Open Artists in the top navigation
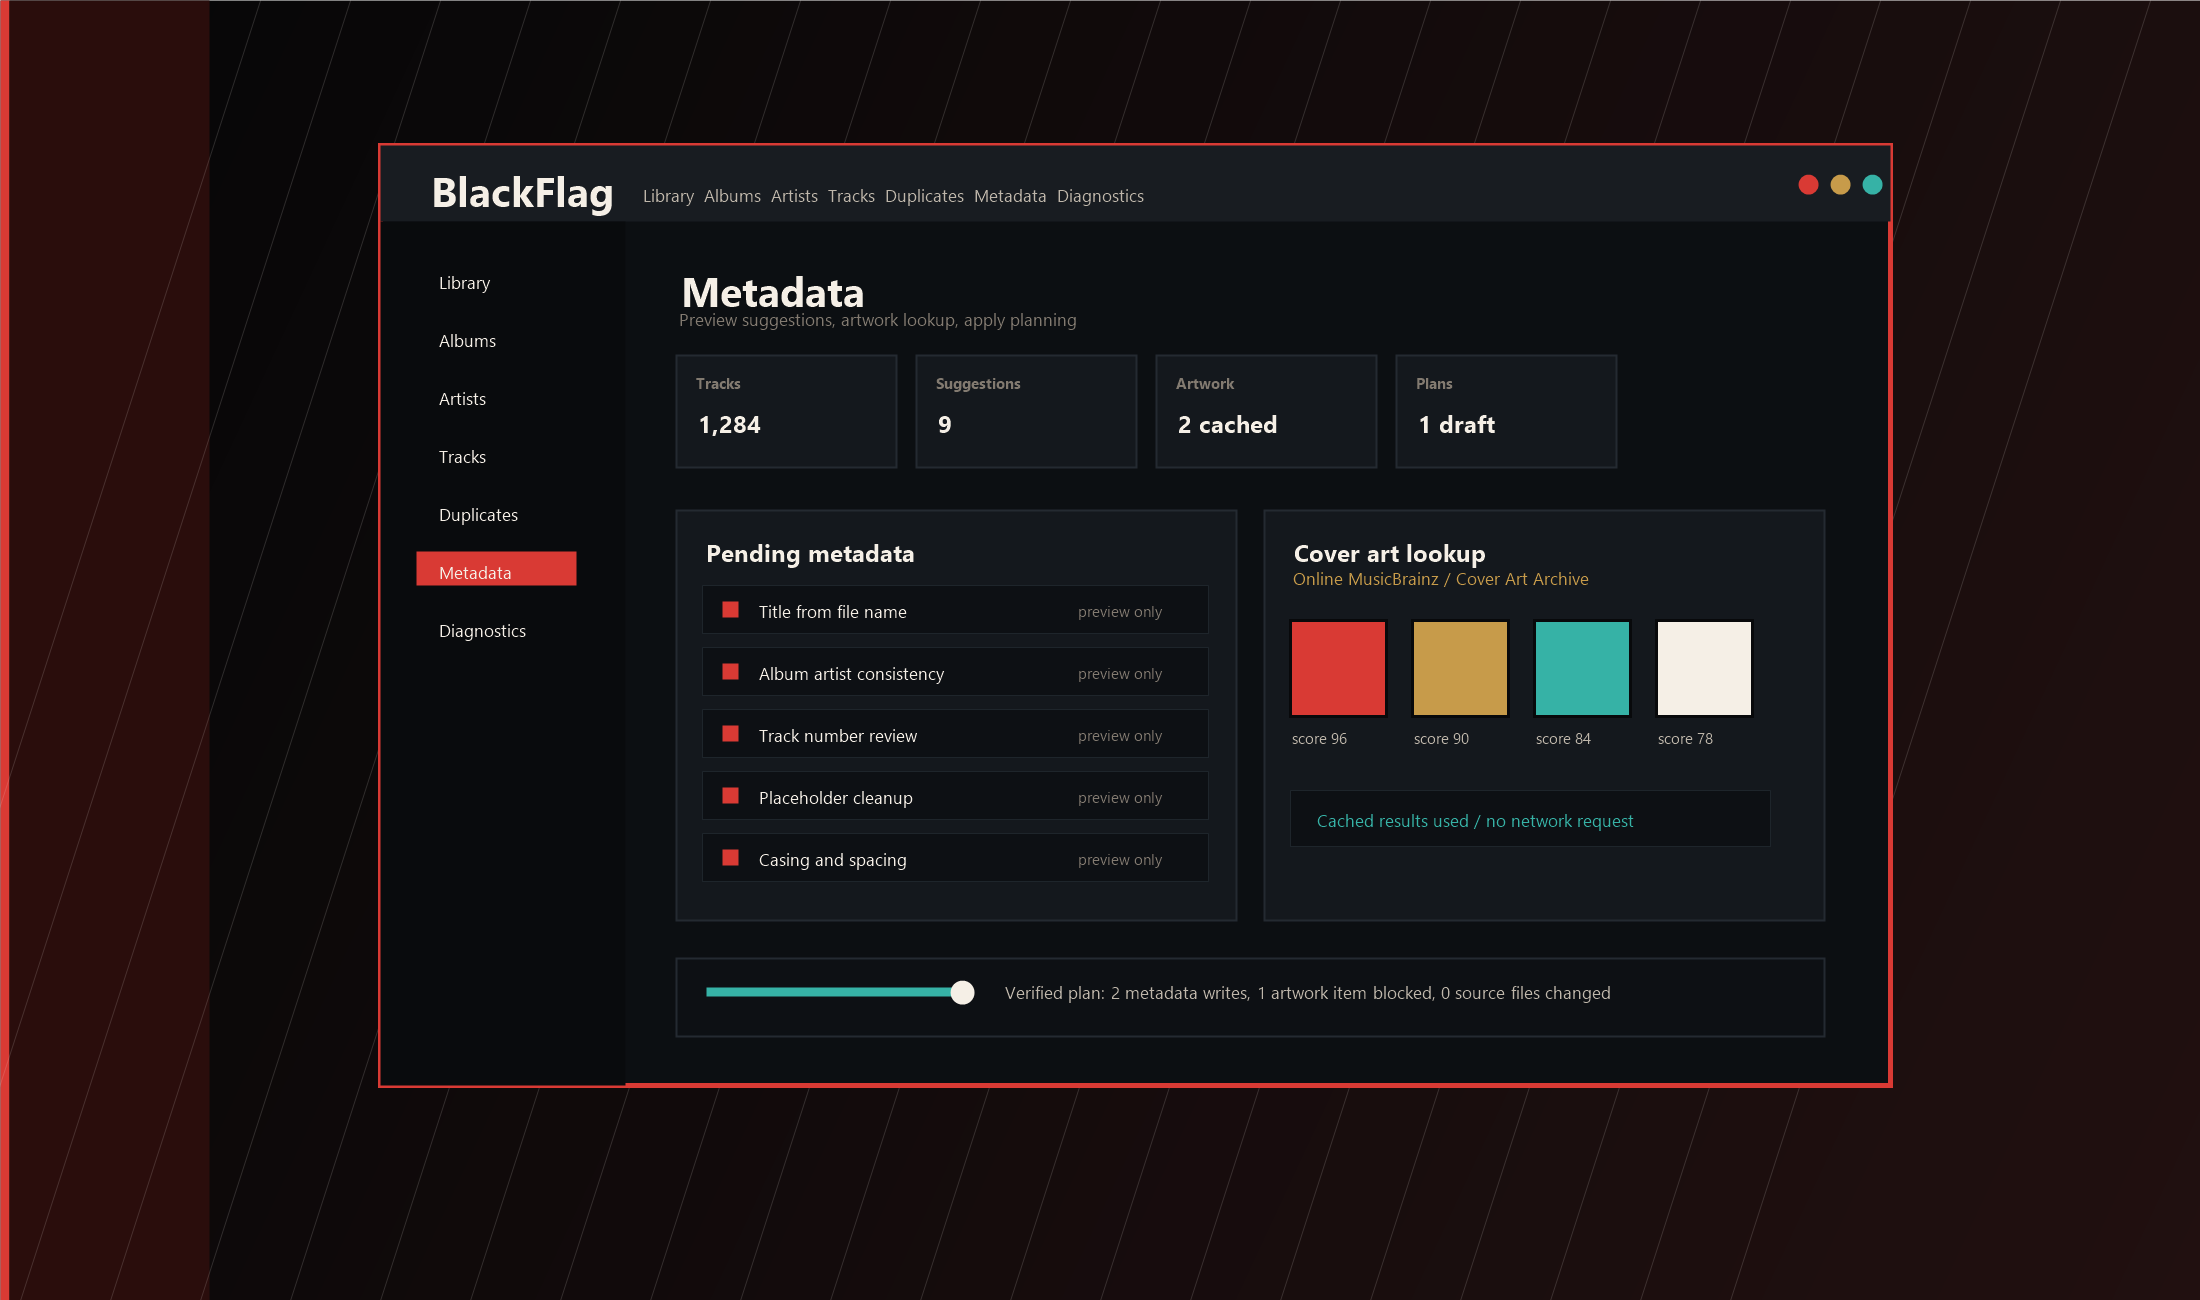2200x1300 pixels. [794, 196]
